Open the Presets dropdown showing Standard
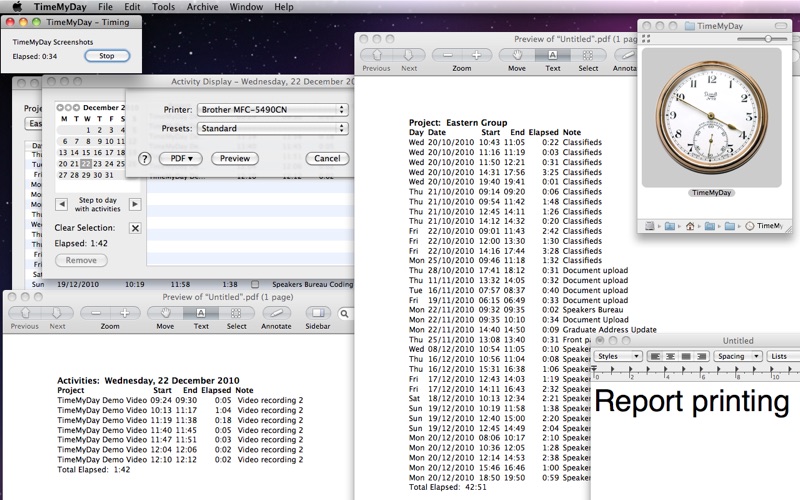The height and width of the screenshot is (500, 800). click(x=273, y=129)
